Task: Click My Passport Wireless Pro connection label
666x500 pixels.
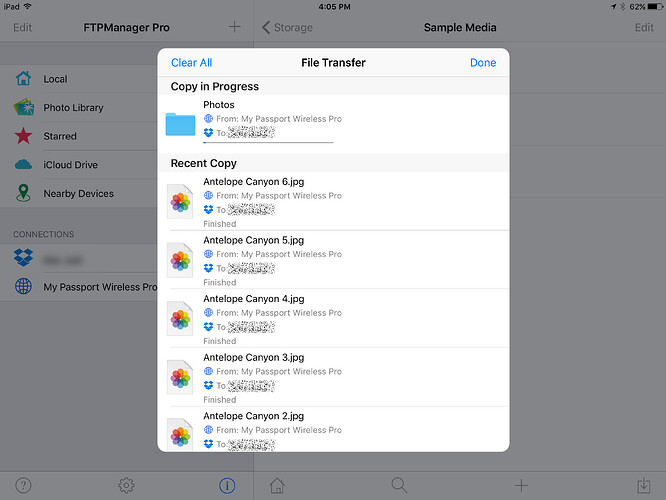Action: click(x=100, y=287)
